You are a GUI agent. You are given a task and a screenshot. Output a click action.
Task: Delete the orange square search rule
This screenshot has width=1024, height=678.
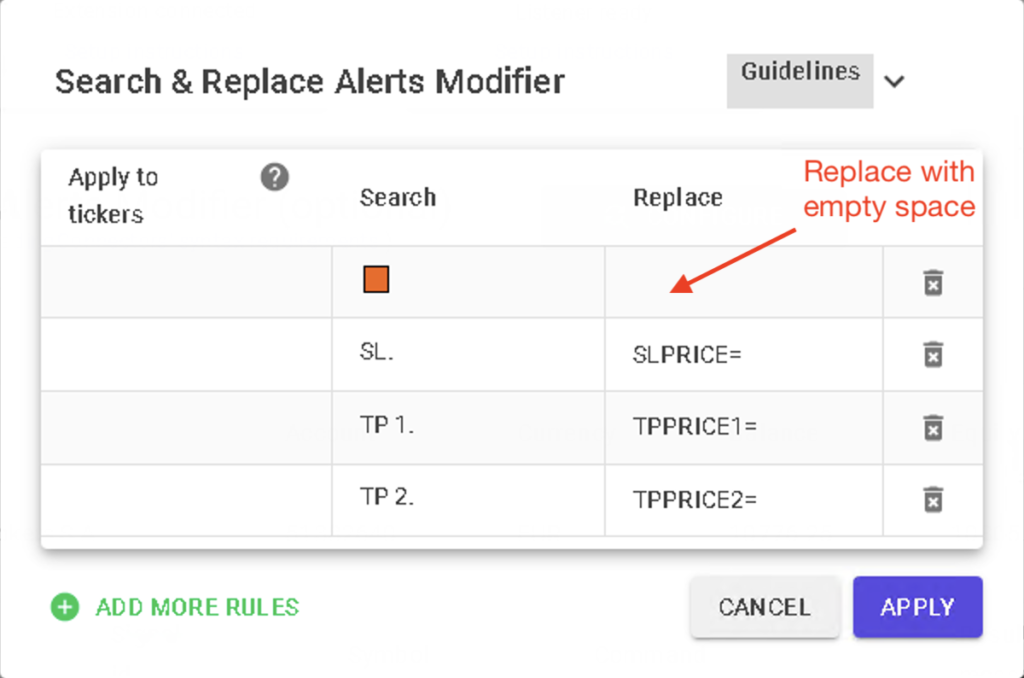pos(932,282)
